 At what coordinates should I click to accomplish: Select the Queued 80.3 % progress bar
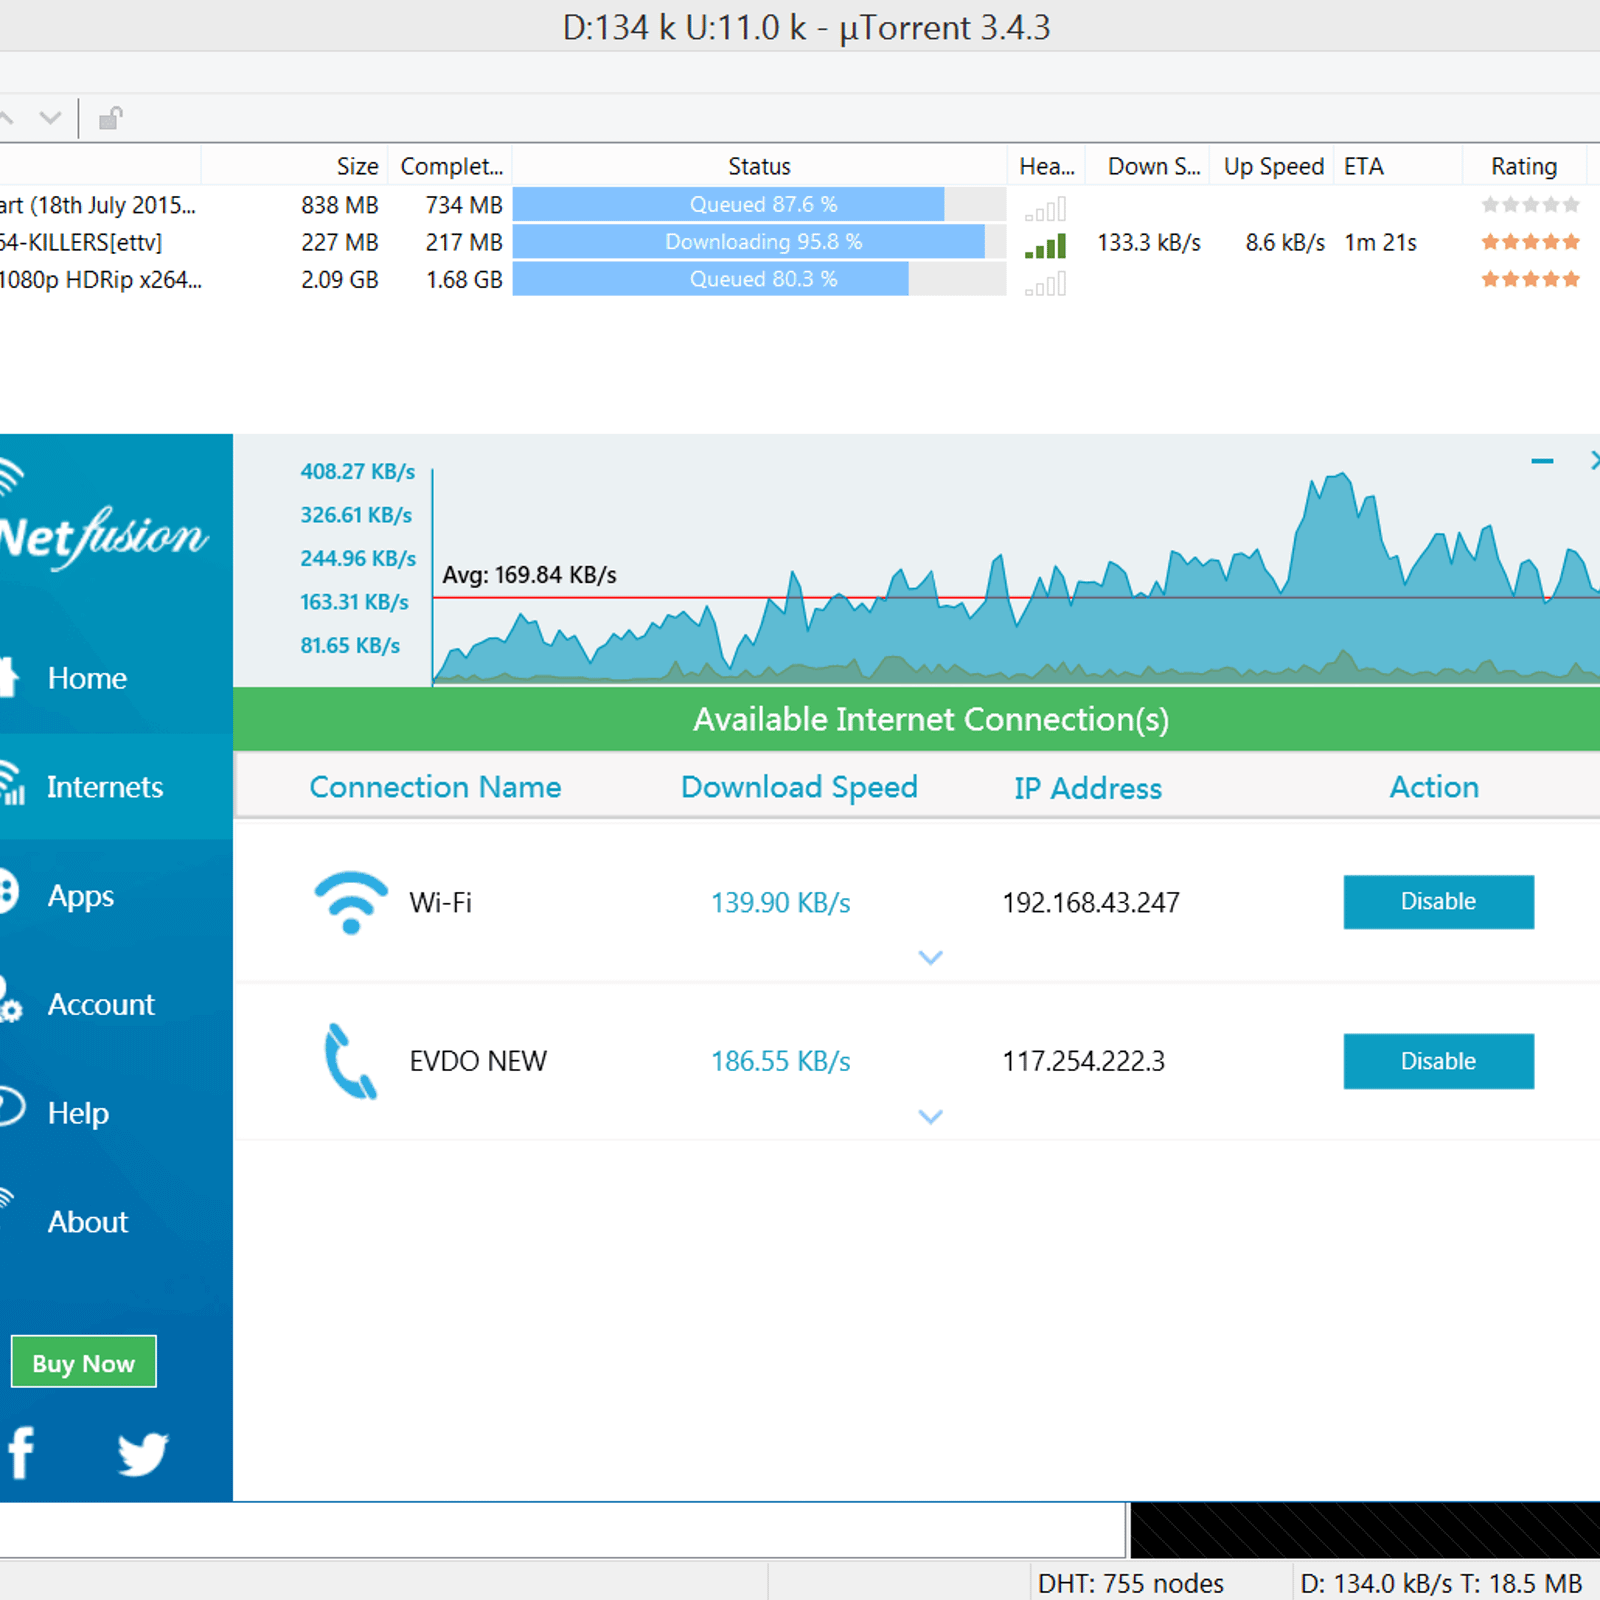[760, 279]
